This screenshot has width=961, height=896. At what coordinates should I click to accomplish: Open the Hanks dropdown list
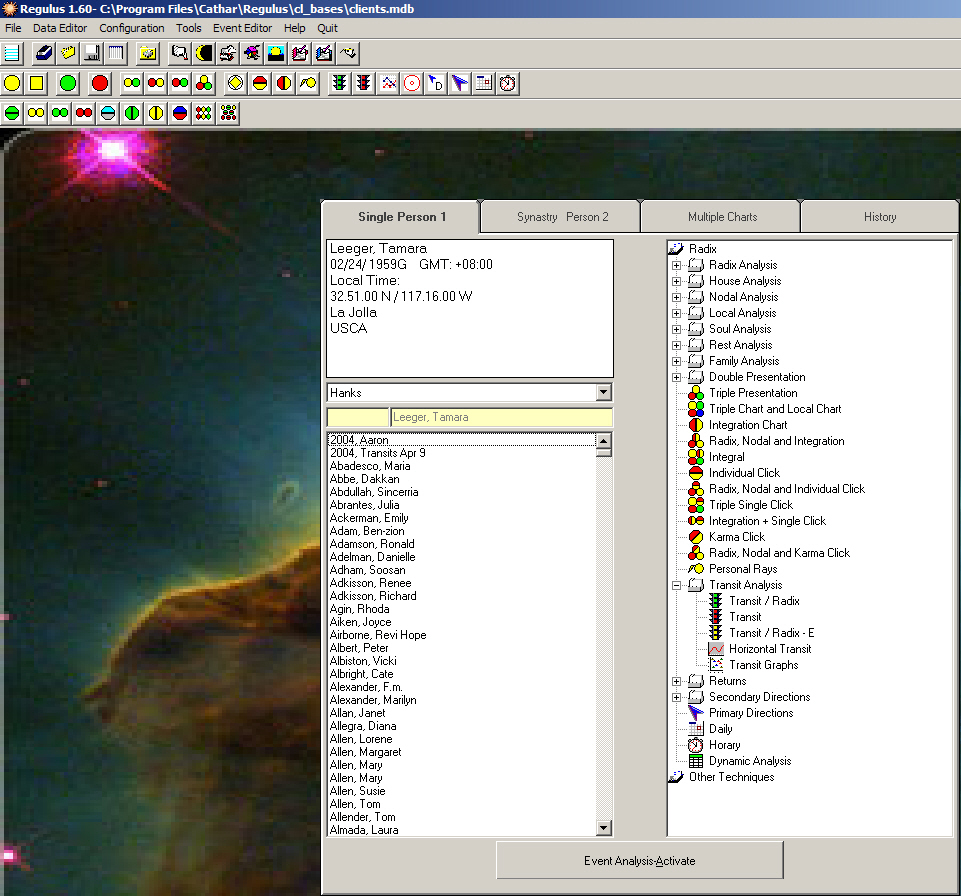click(603, 393)
